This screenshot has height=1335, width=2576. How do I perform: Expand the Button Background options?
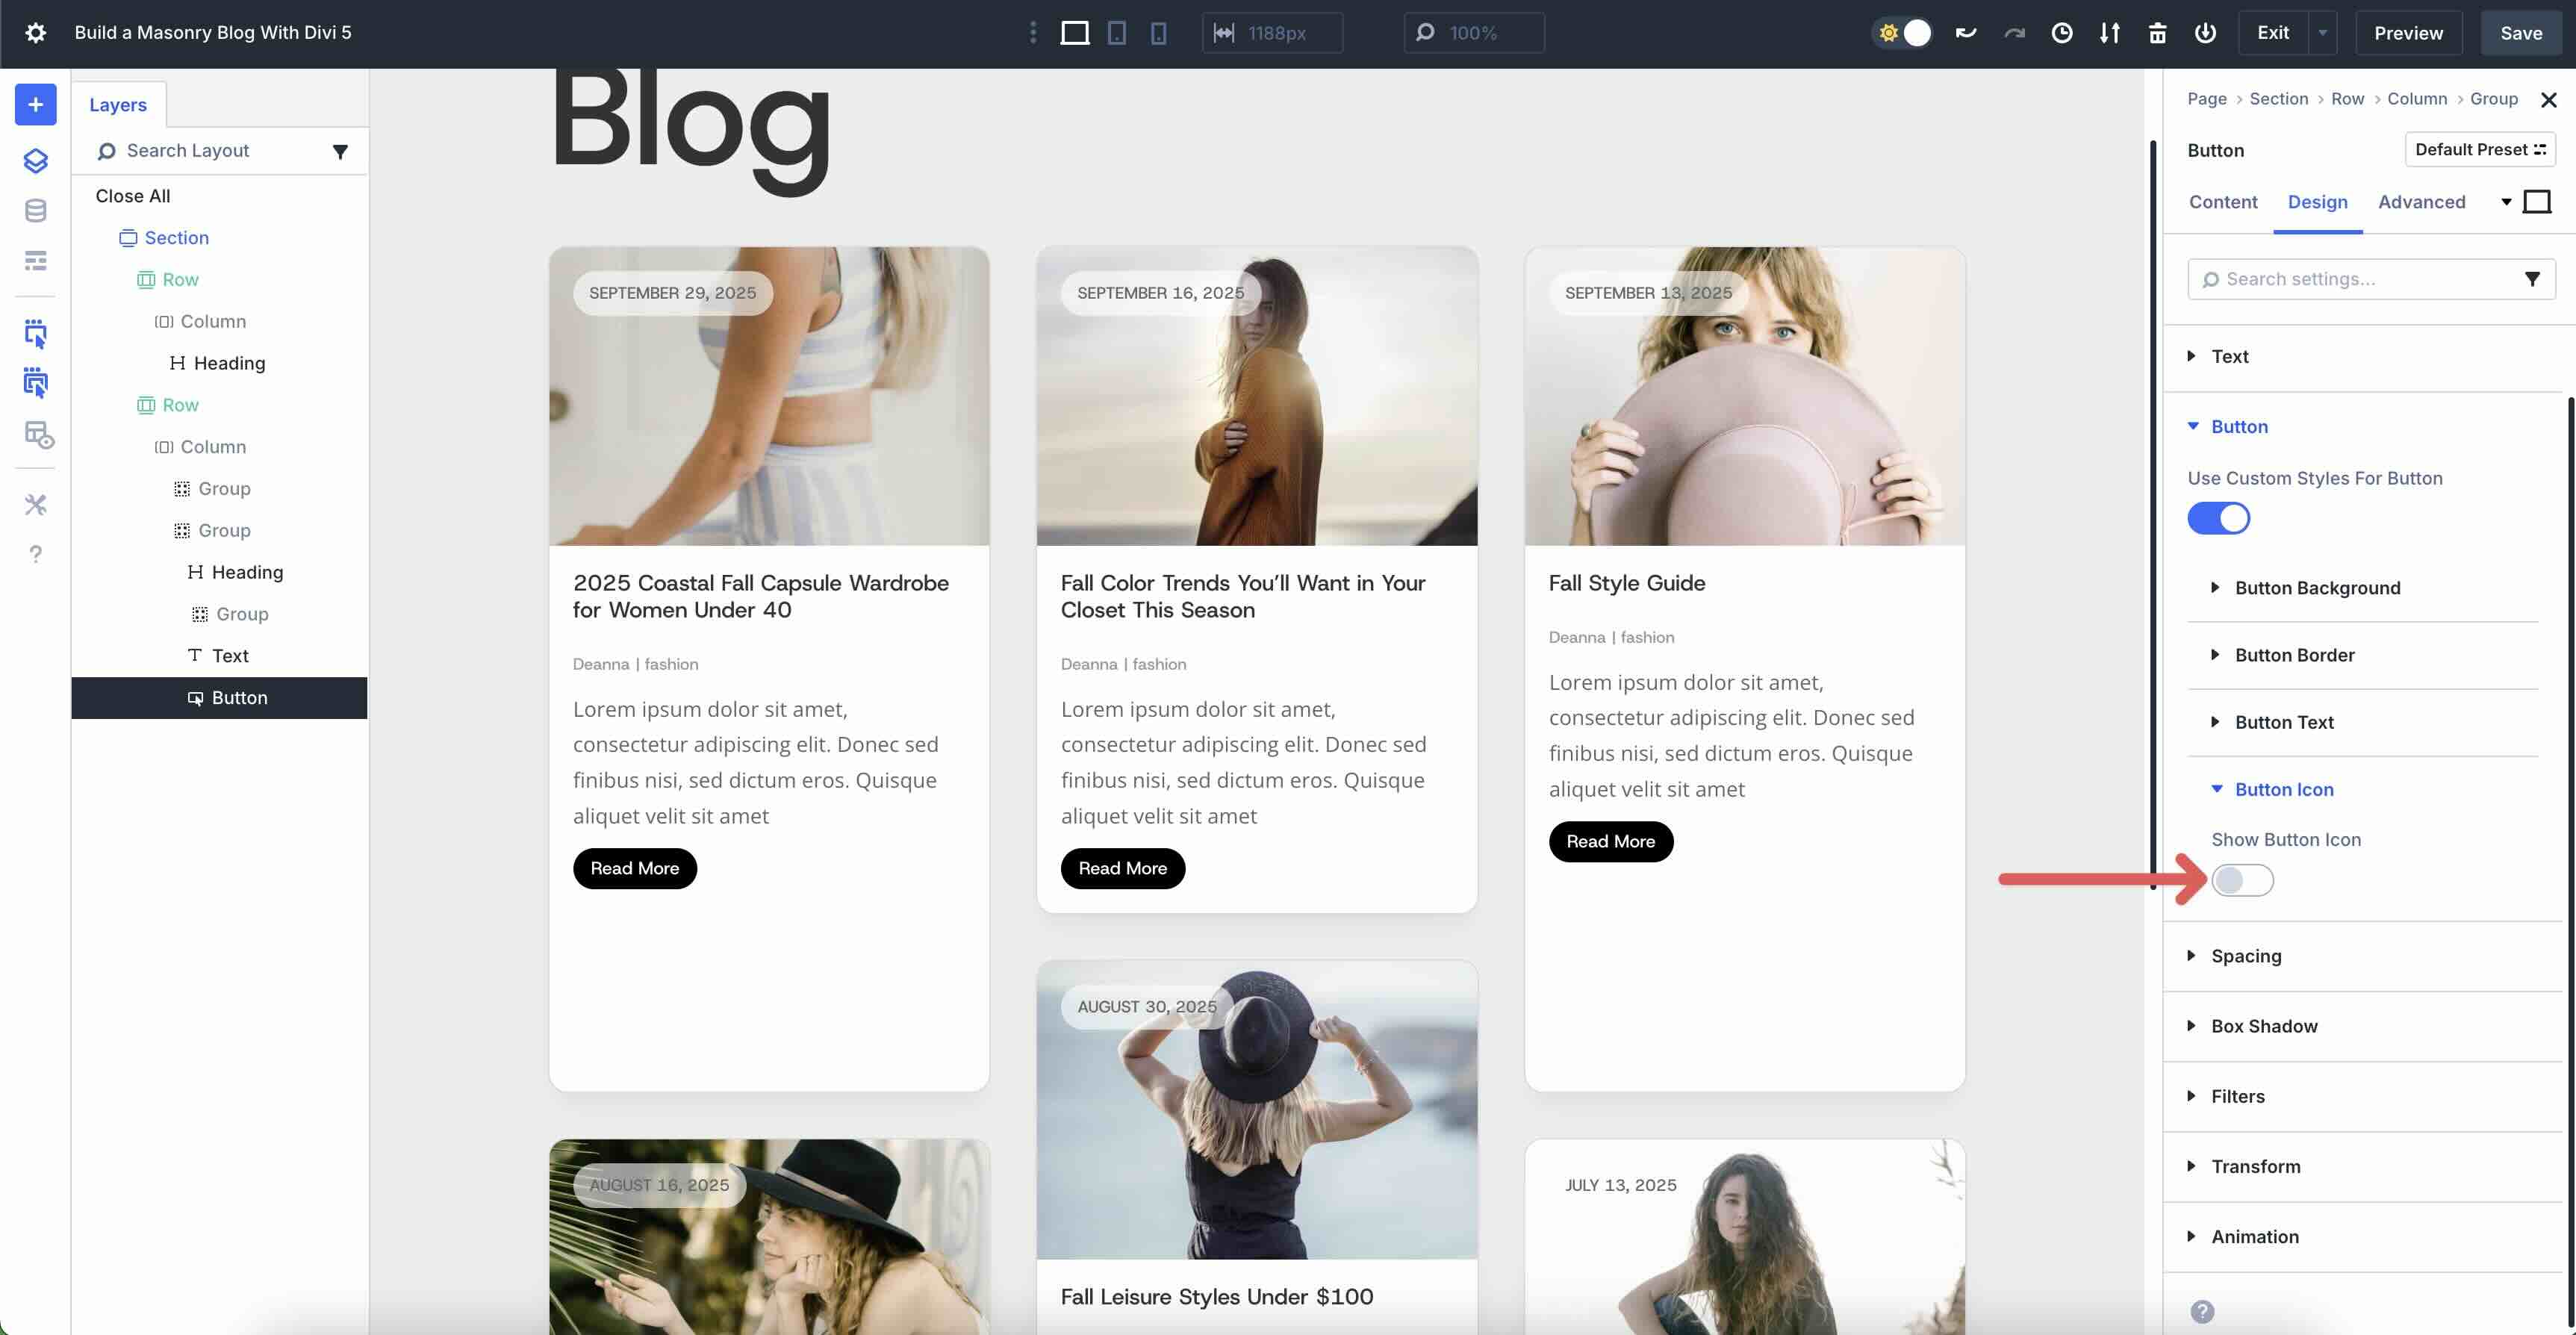coord(2317,588)
